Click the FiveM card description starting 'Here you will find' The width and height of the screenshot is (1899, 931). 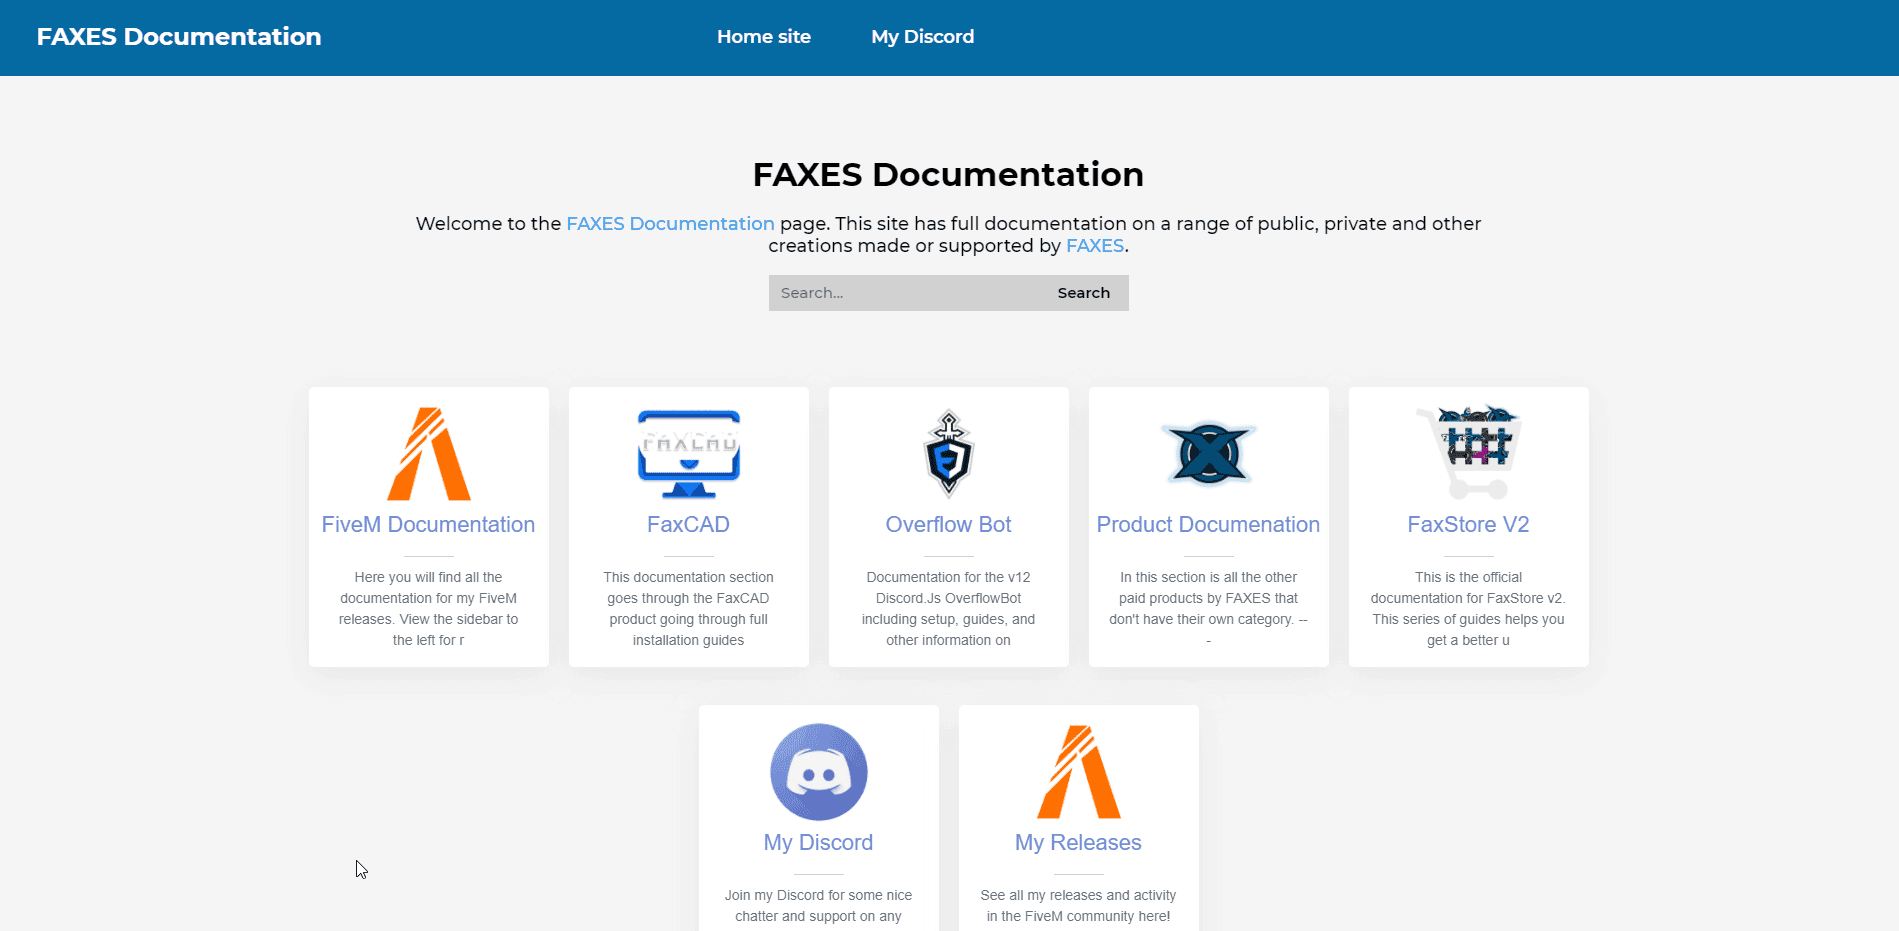click(429, 609)
